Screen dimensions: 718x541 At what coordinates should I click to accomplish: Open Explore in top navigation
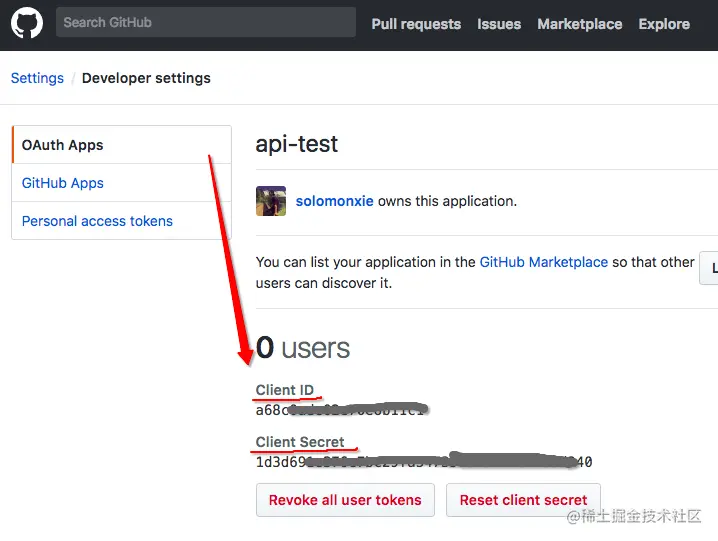pyautogui.click(x=664, y=24)
